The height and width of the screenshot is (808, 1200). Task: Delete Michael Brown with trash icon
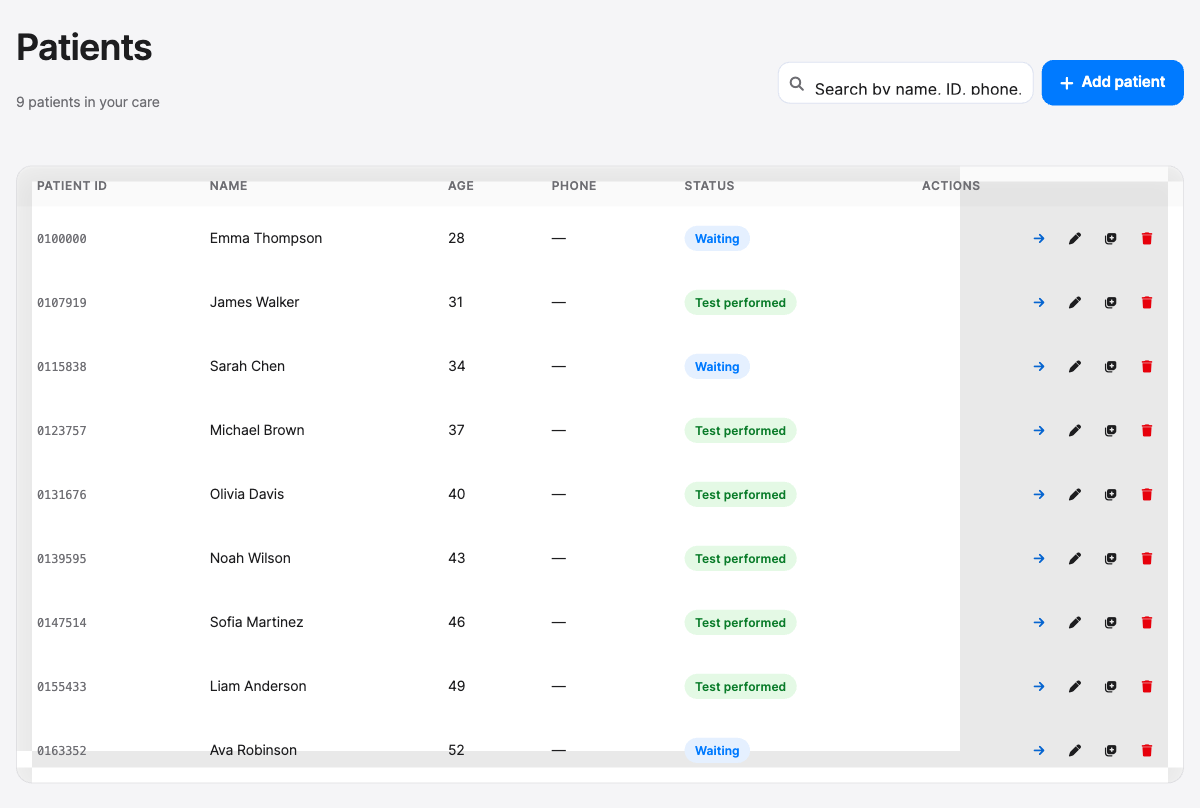click(x=1147, y=431)
